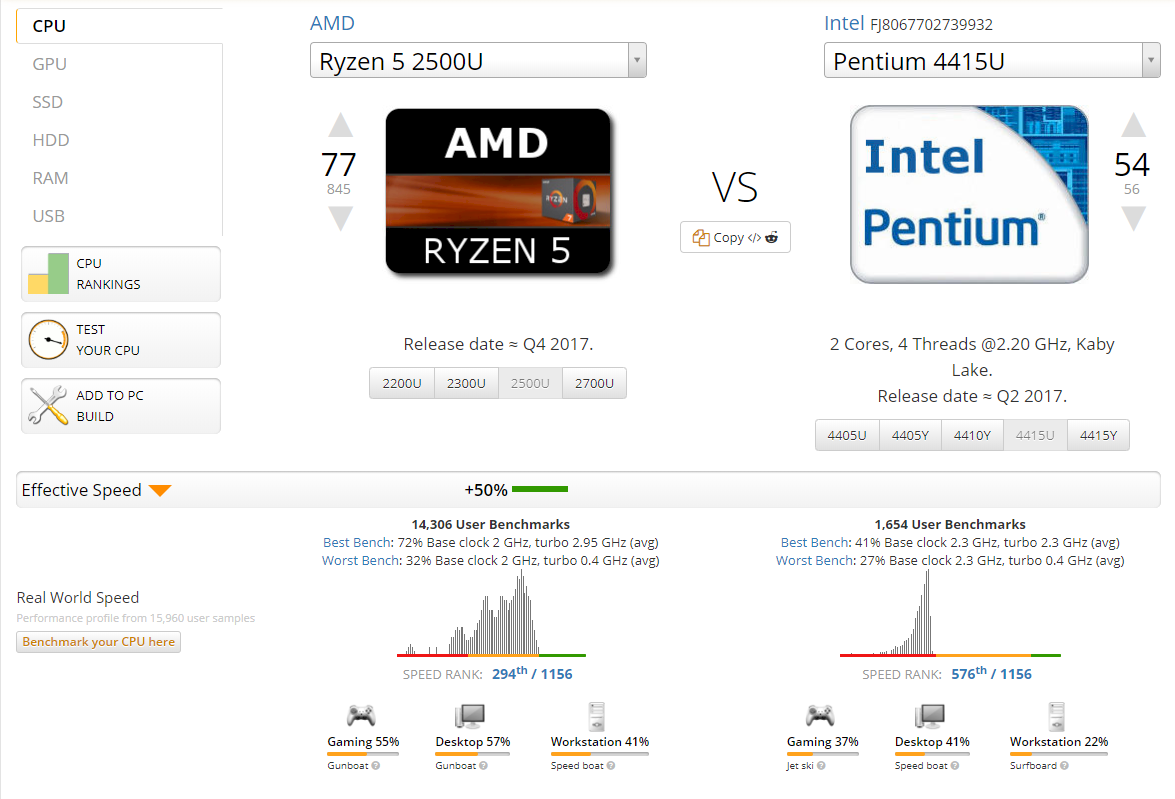Click the CPU Rankings bar chart icon
The width and height of the screenshot is (1175, 799).
(x=48, y=274)
